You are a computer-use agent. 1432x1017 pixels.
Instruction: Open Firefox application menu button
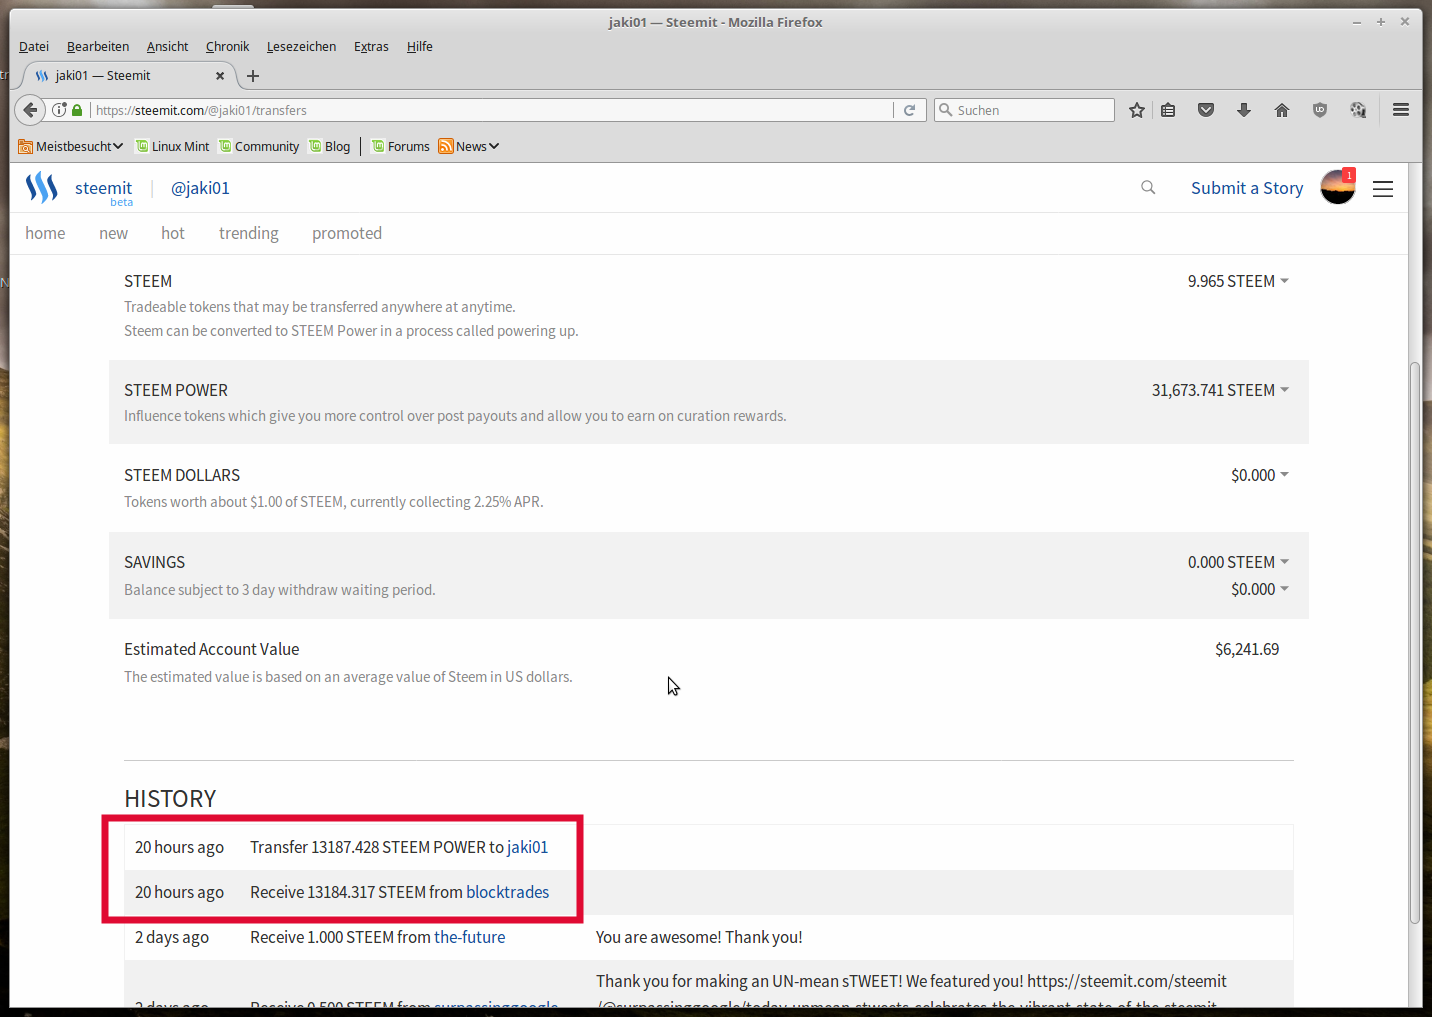(1401, 110)
